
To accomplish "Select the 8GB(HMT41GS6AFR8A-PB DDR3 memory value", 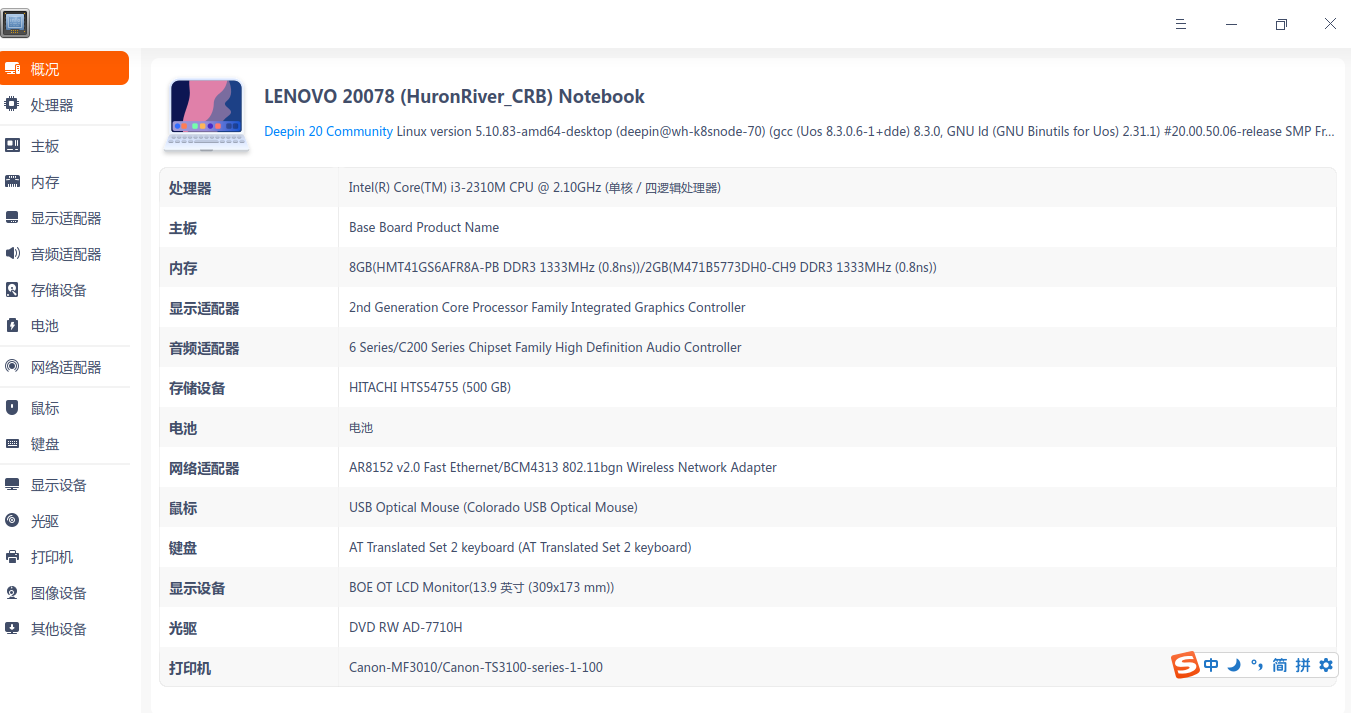I will coord(642,267).
